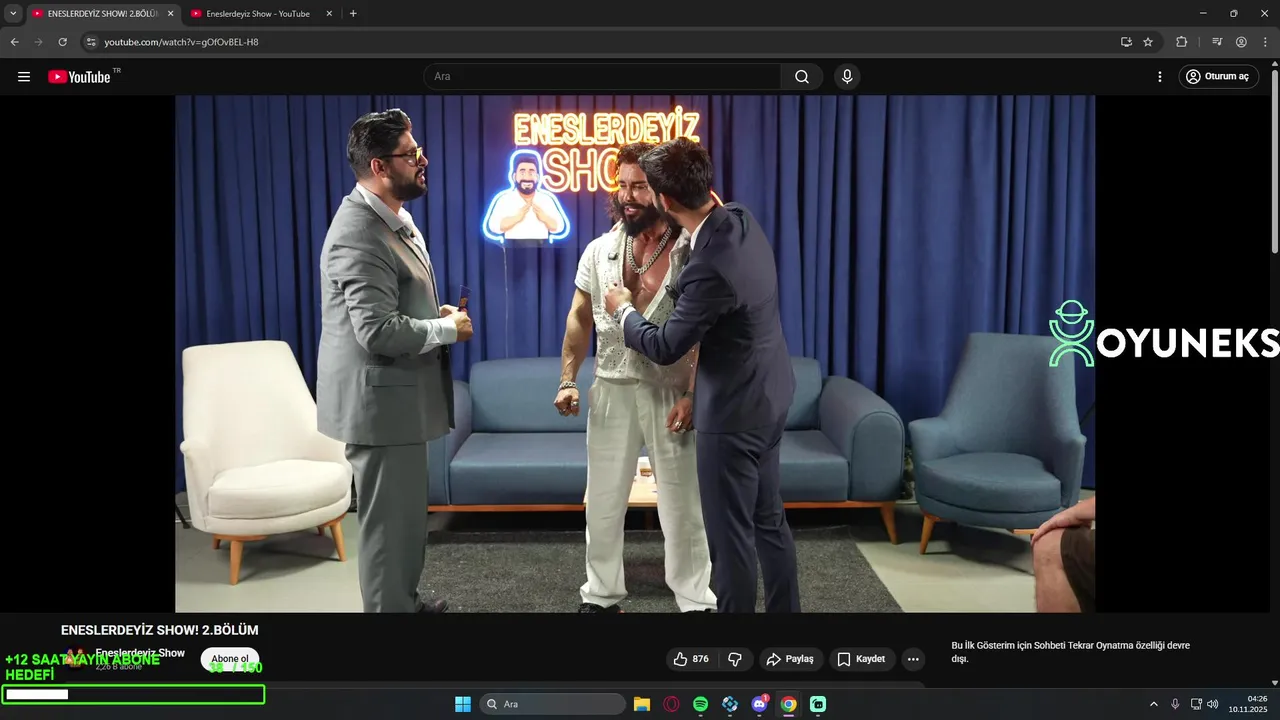1280x720 pixels.
Task: Click the Windows taskbar Ara search box
Action: pyautogui.click(x=553, y=704)
